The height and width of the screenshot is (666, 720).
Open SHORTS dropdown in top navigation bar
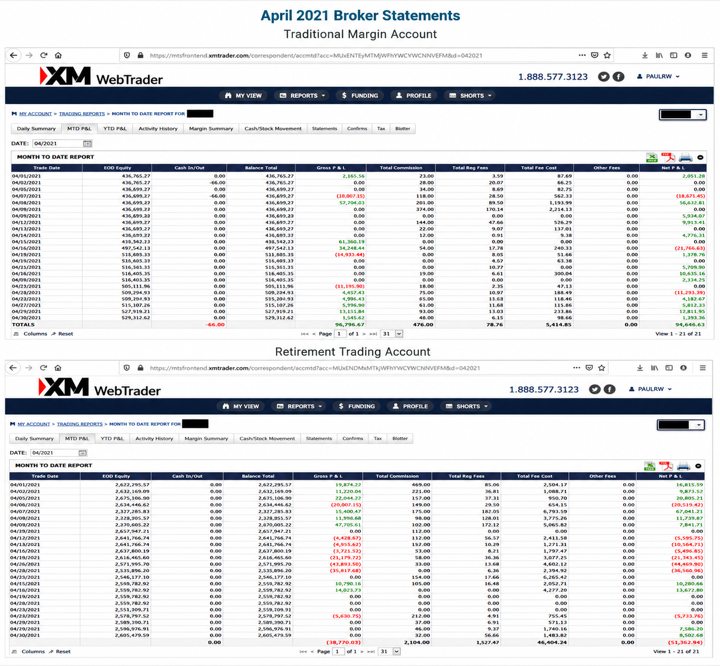click(x=471, y=96)
